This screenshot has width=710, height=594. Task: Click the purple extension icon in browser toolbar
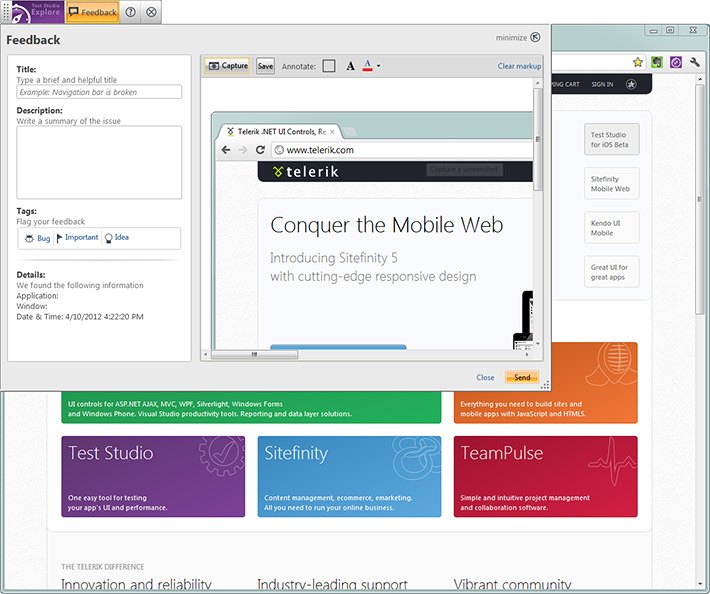(676, 62)
